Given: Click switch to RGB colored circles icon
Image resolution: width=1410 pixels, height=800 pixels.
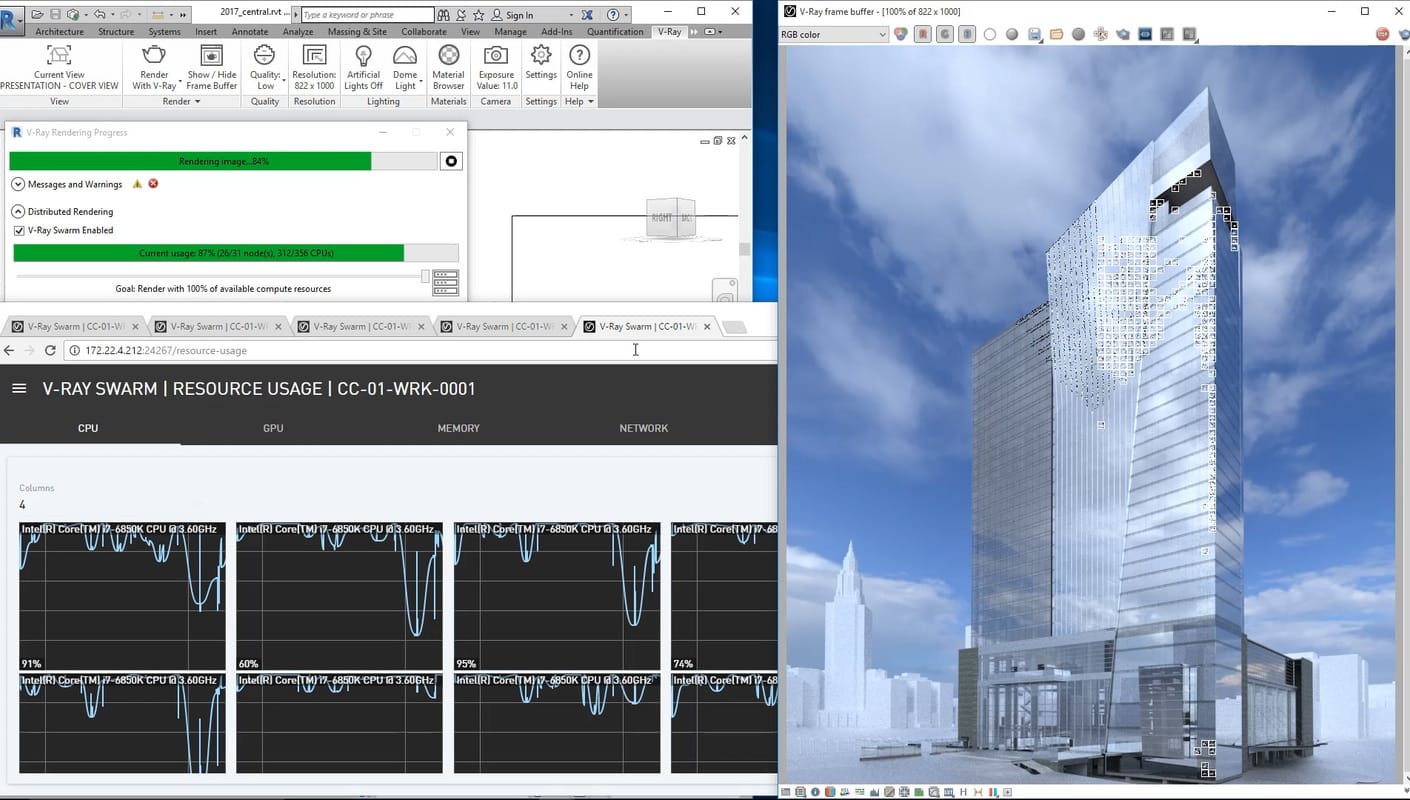Looking at the screenshot, I should pos(900,34).
